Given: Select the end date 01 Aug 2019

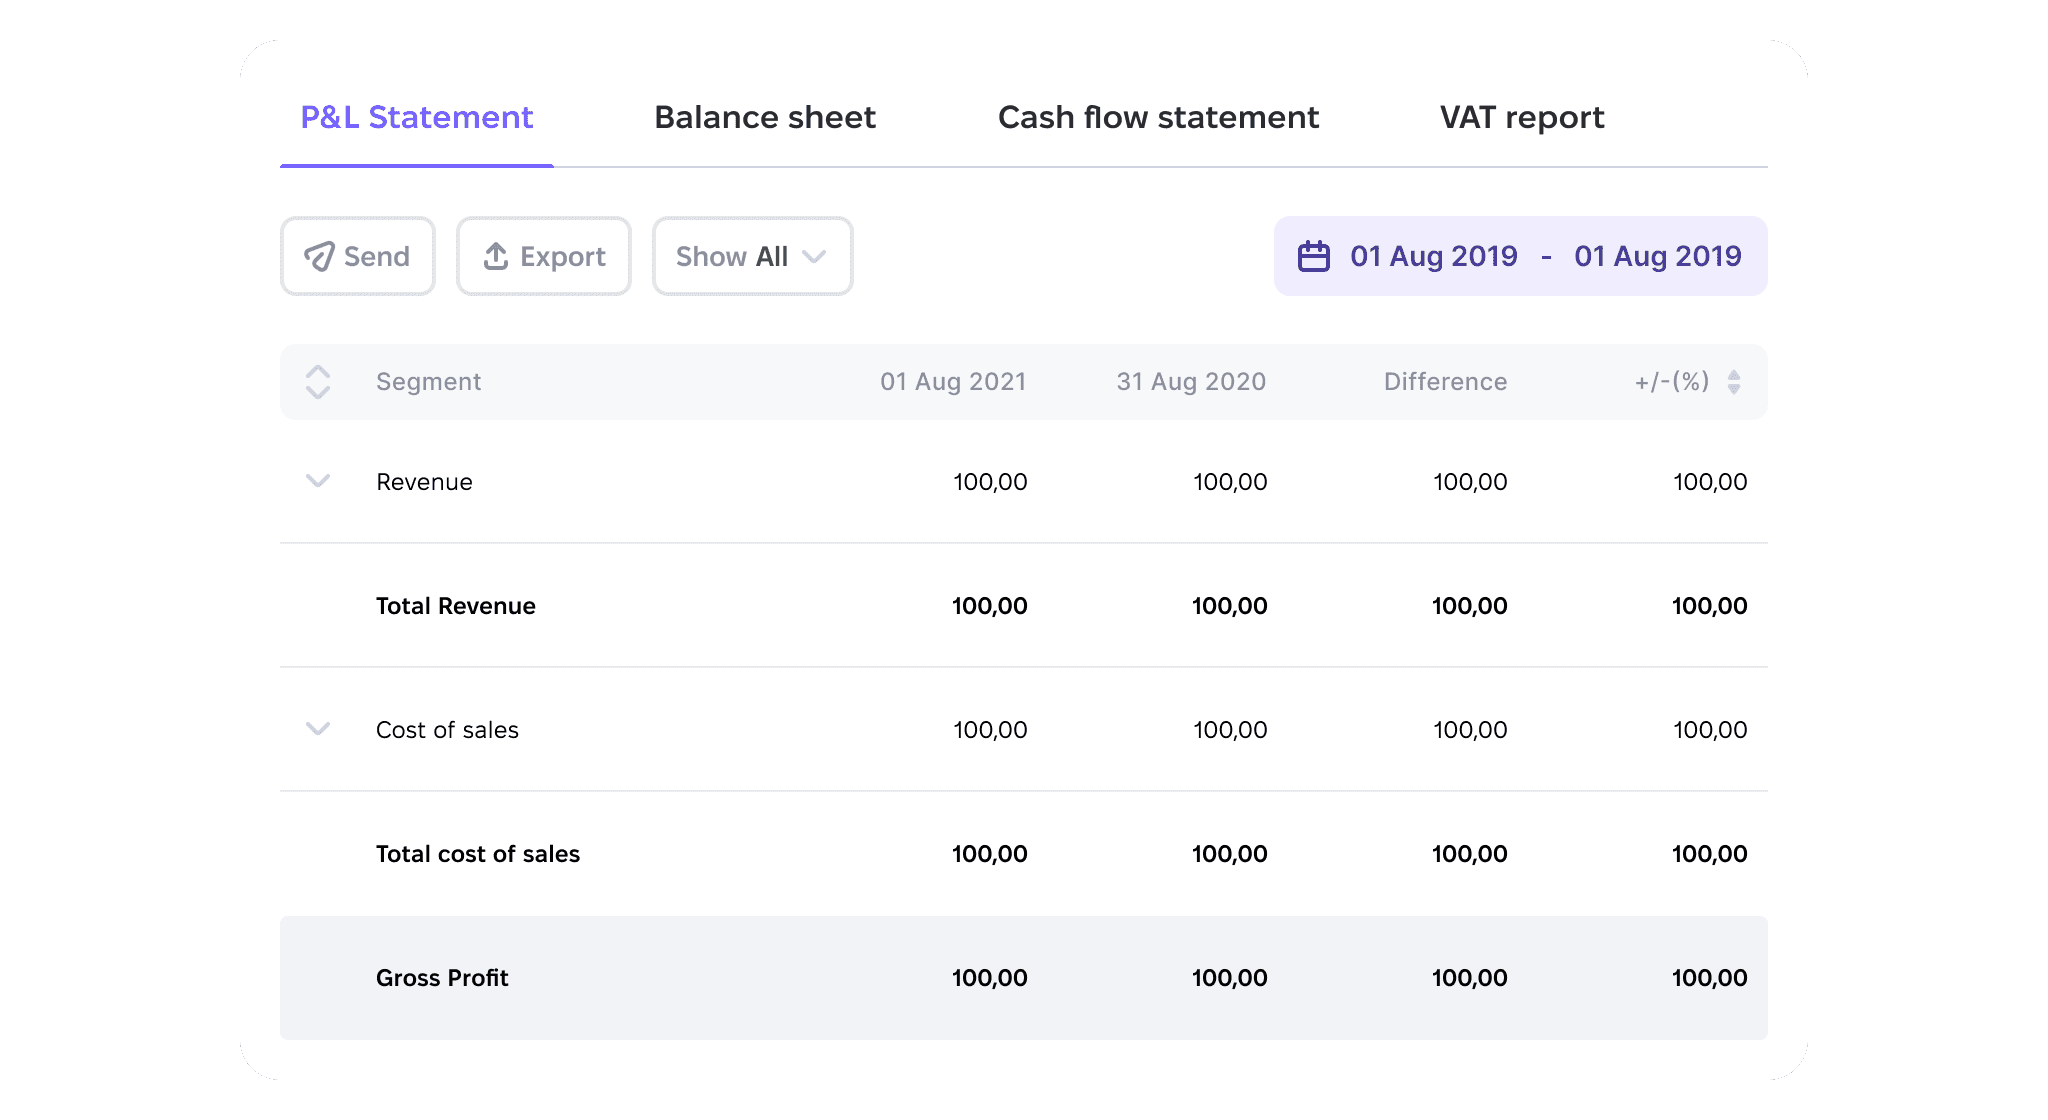Looking at the screenshot, I should click(1658, 256).
